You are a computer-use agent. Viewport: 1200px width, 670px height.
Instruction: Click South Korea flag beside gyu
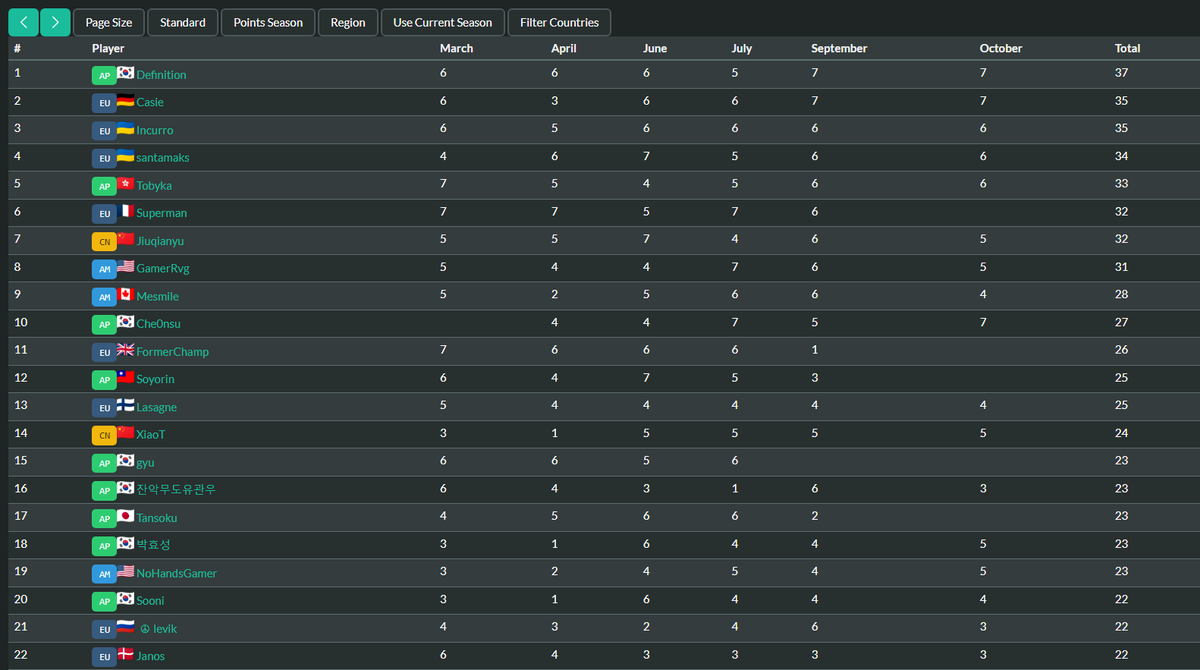coord(125,461)
